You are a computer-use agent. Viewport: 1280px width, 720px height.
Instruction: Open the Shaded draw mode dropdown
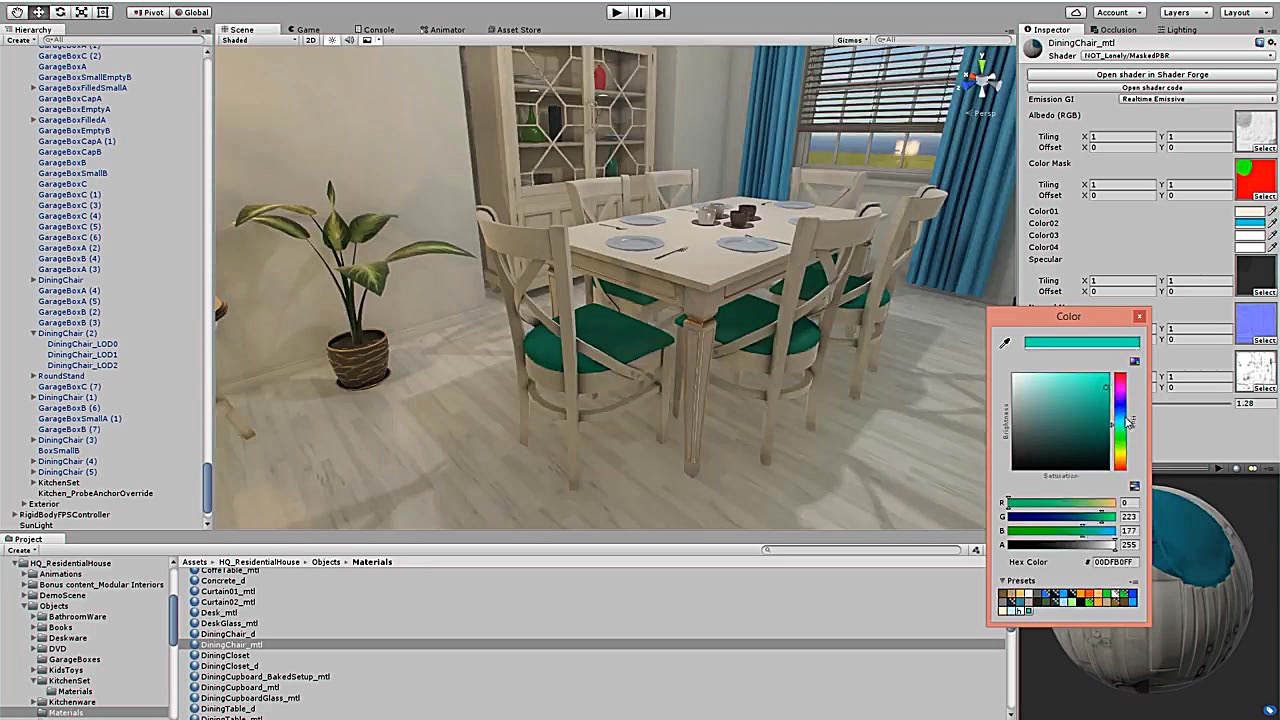click(x=259, y=40)
